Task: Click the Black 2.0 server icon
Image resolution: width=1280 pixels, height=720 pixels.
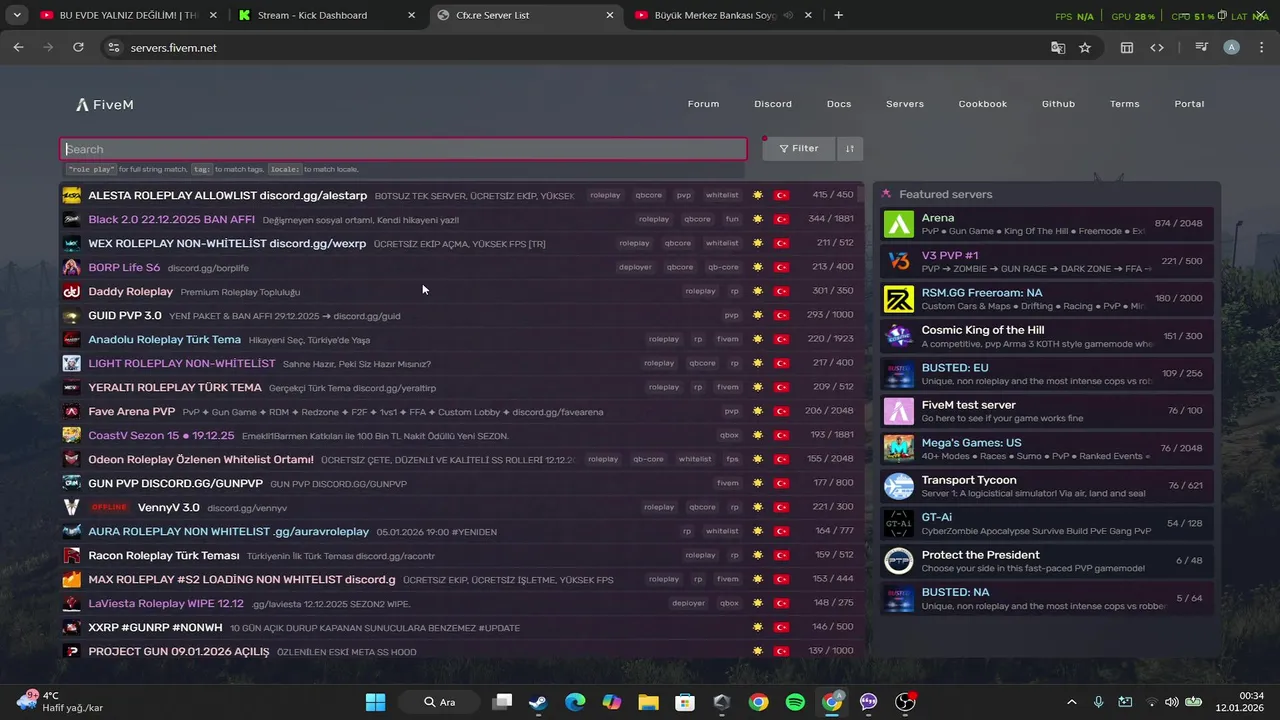Action: tap(72, 220)
